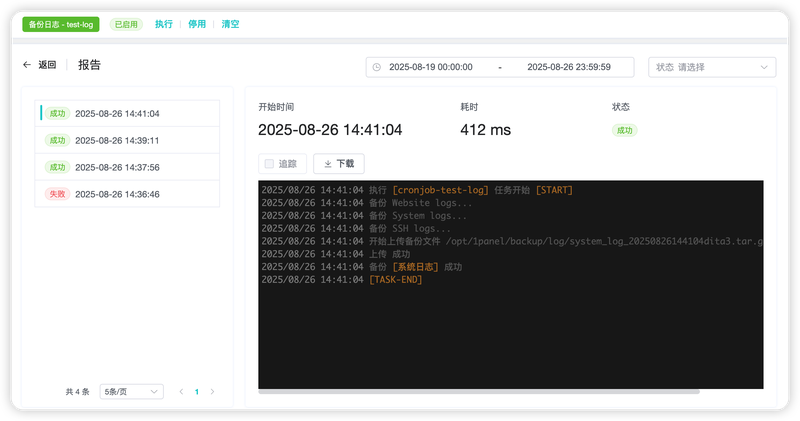Click the 备份 System logs... log line
This screenshot has width=800, height=421.
point(364,216)
